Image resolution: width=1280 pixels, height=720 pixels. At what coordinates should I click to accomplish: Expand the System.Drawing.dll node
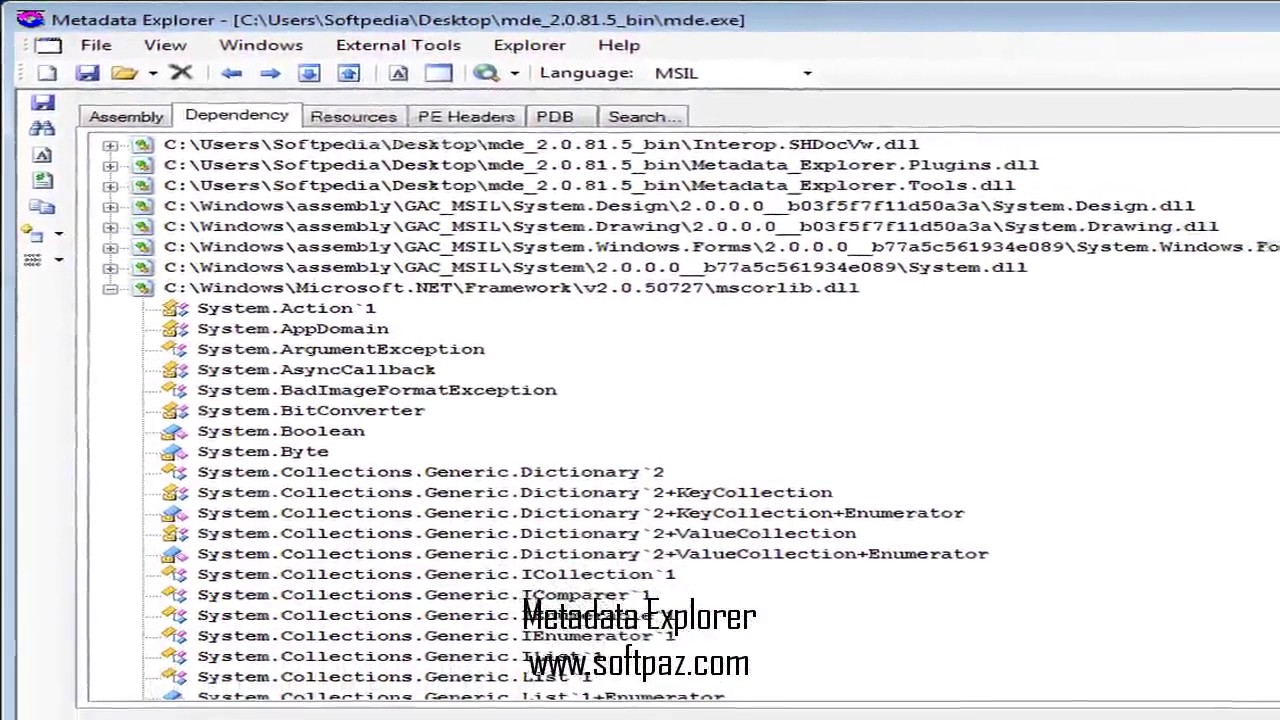(x=110, y=227)
